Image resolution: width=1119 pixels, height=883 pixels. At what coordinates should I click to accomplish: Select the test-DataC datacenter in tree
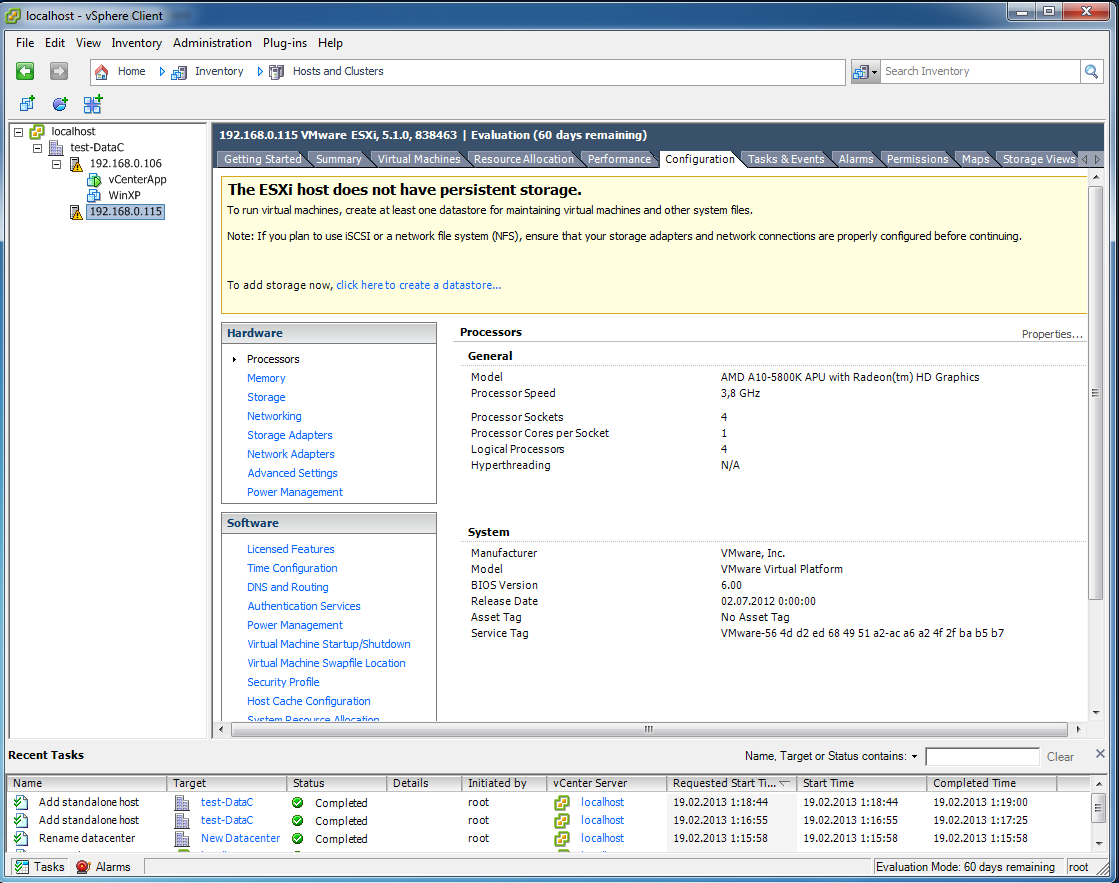pyautogui.click(x=96, y=147)
